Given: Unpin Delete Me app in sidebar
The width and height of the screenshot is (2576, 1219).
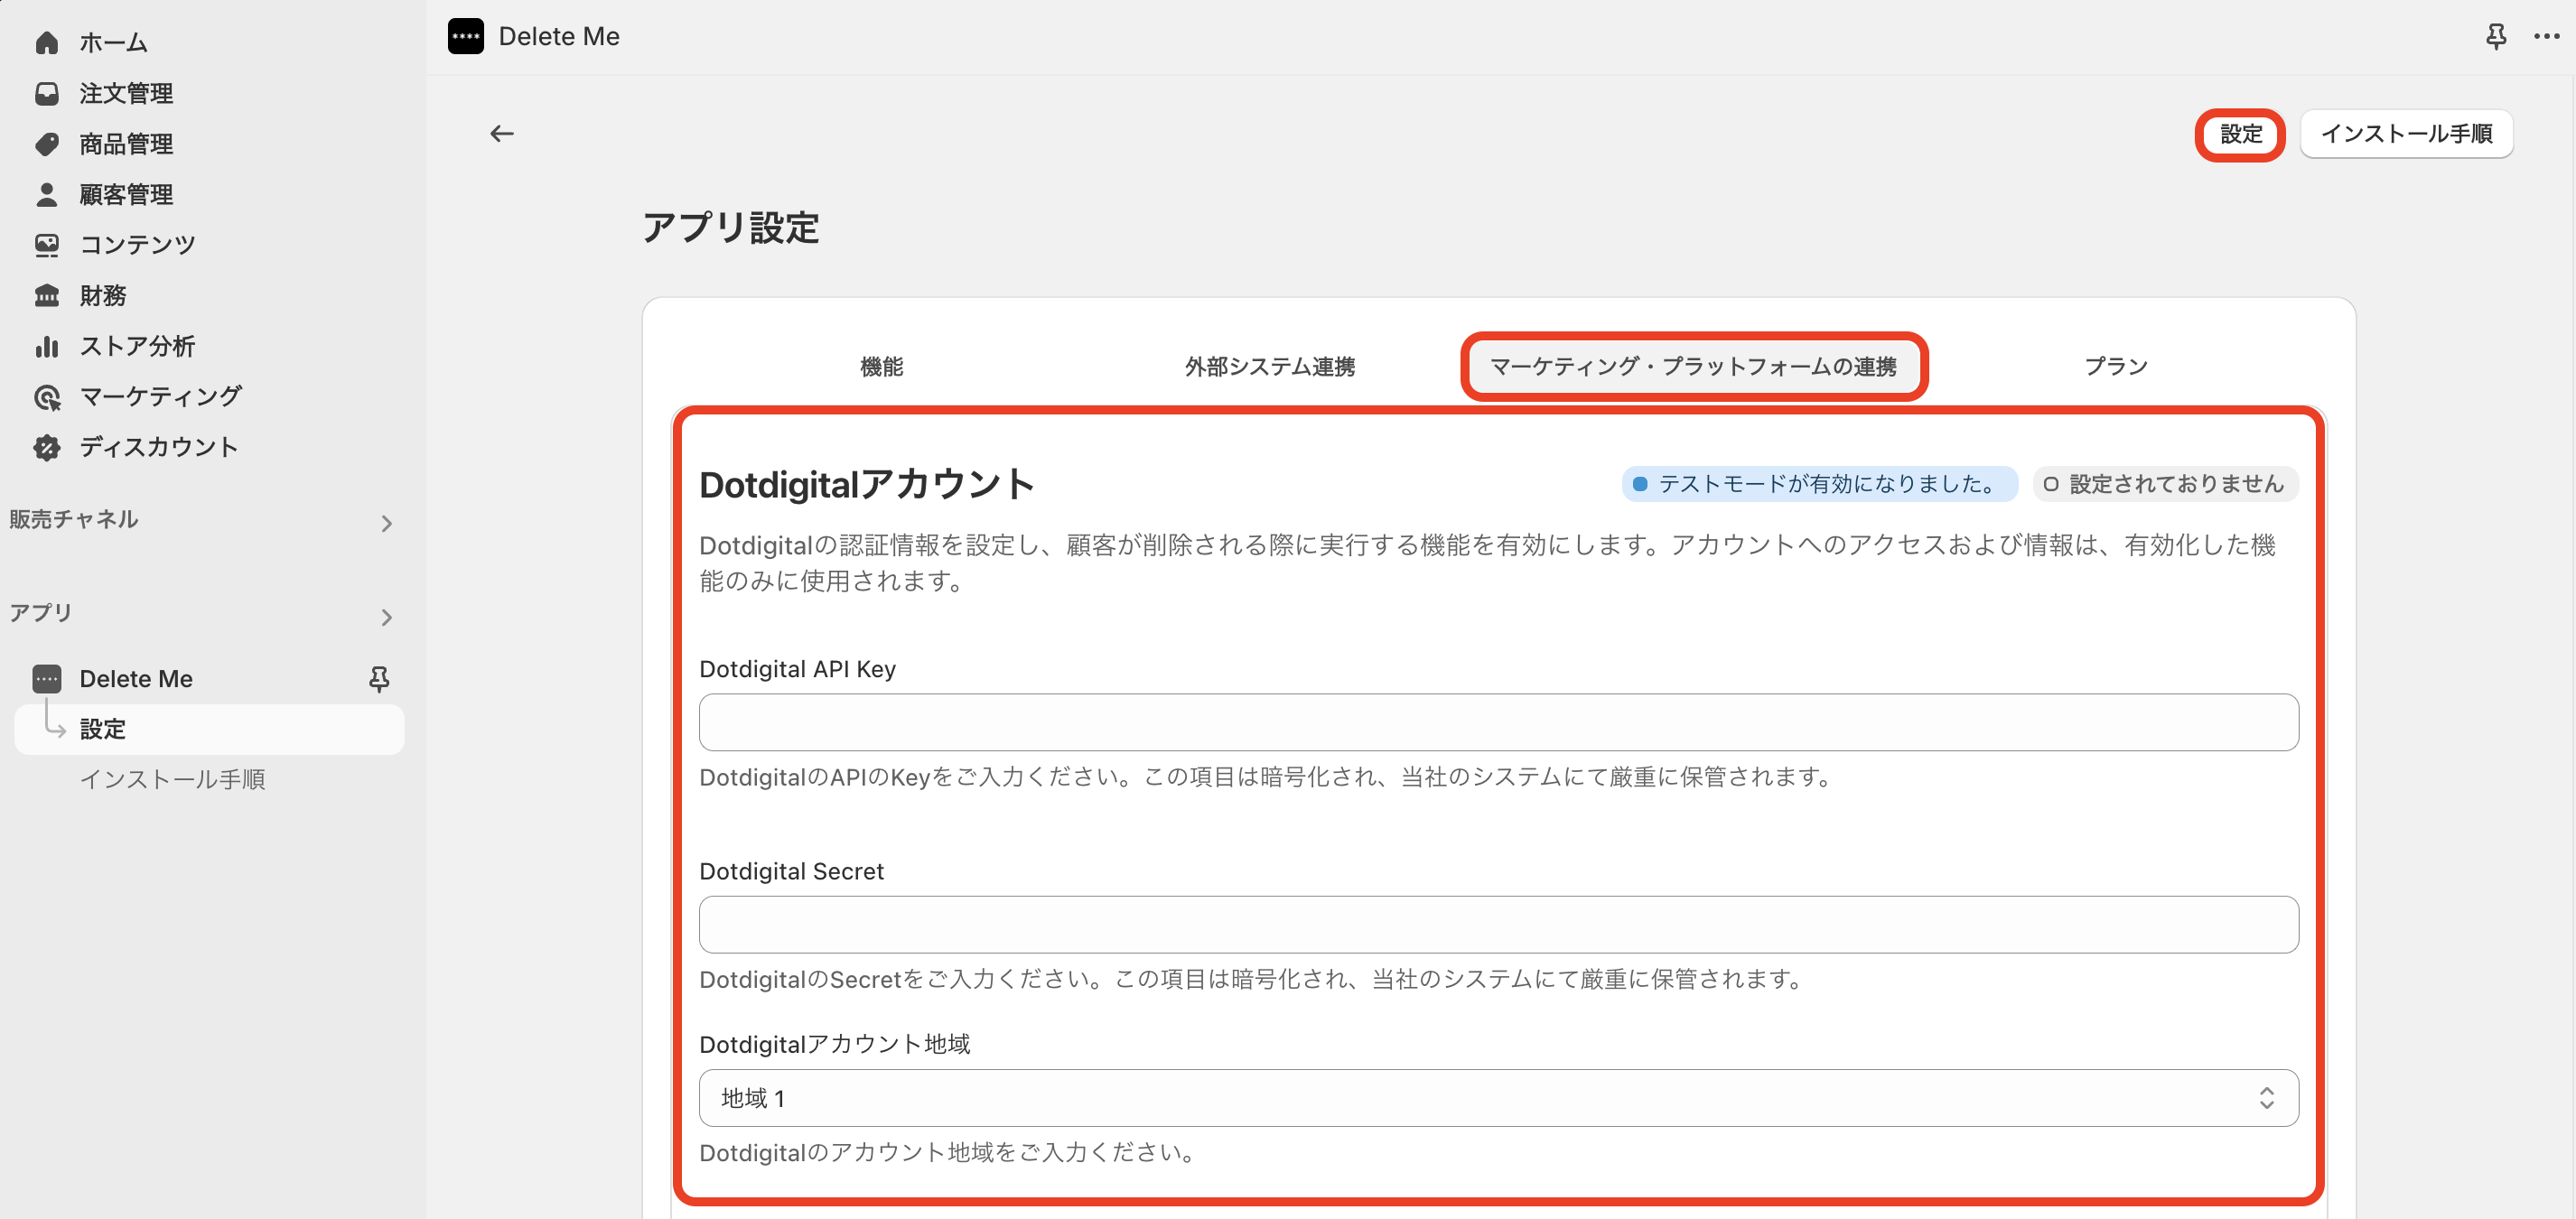Looking at the screenshot, I should 379,679.
